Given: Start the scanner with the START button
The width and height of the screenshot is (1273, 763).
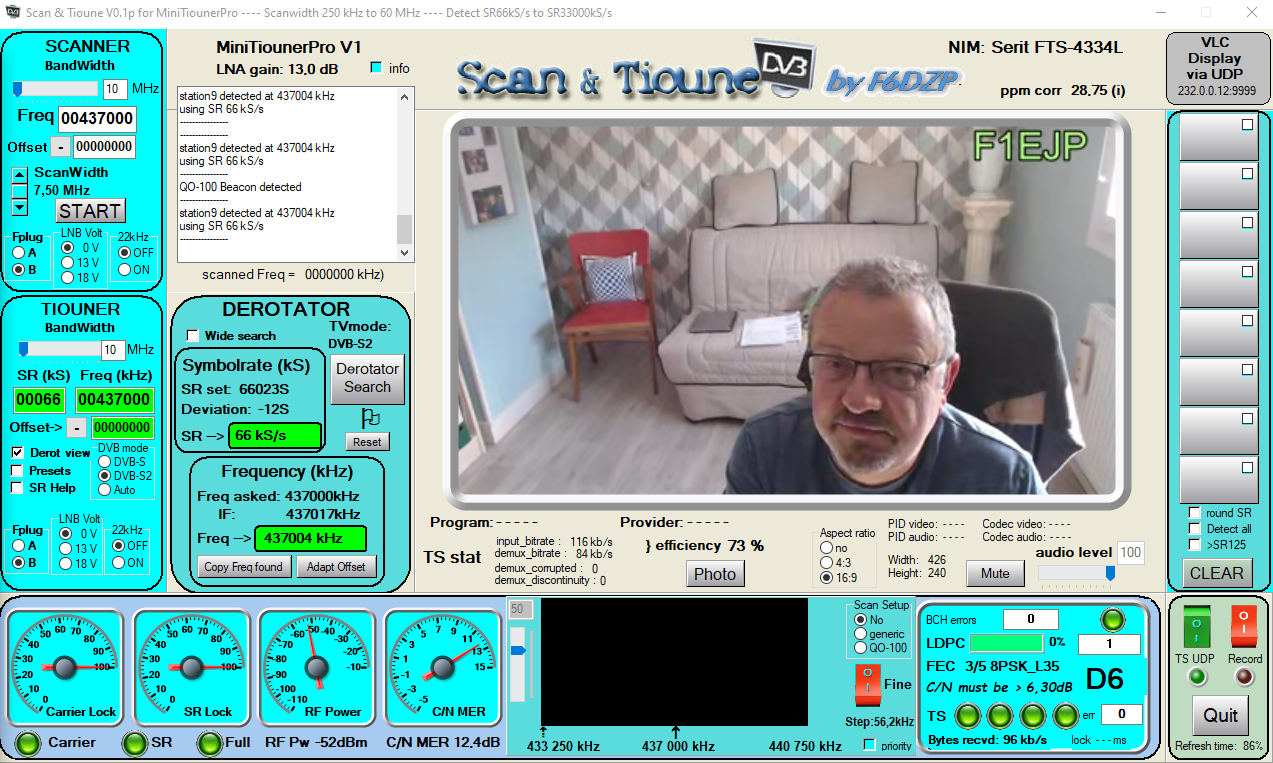Looking at the screenshot, I should click(x=90, y=211).
